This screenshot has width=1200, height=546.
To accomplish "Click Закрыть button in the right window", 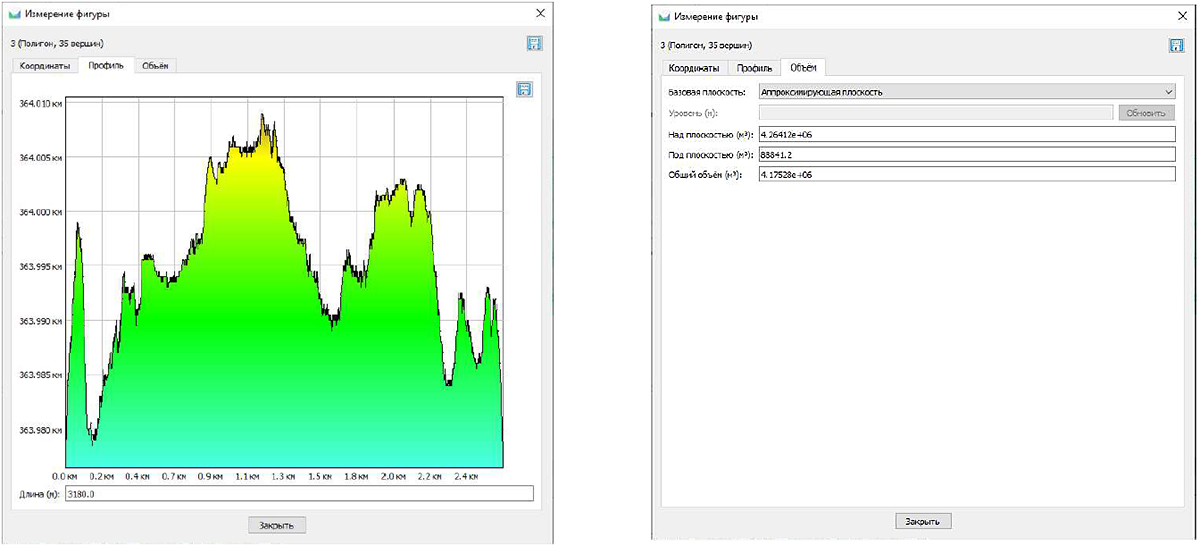I will coord(923,521).
